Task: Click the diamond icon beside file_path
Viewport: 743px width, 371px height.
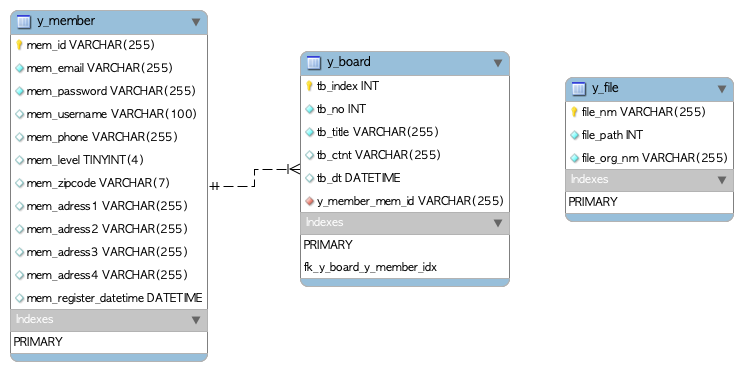Action: pyautogui.click(x=574, y=136)
